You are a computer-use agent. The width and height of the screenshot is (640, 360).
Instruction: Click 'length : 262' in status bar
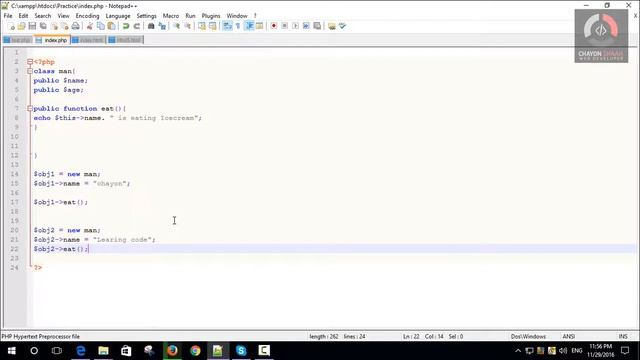click(324, 337)
